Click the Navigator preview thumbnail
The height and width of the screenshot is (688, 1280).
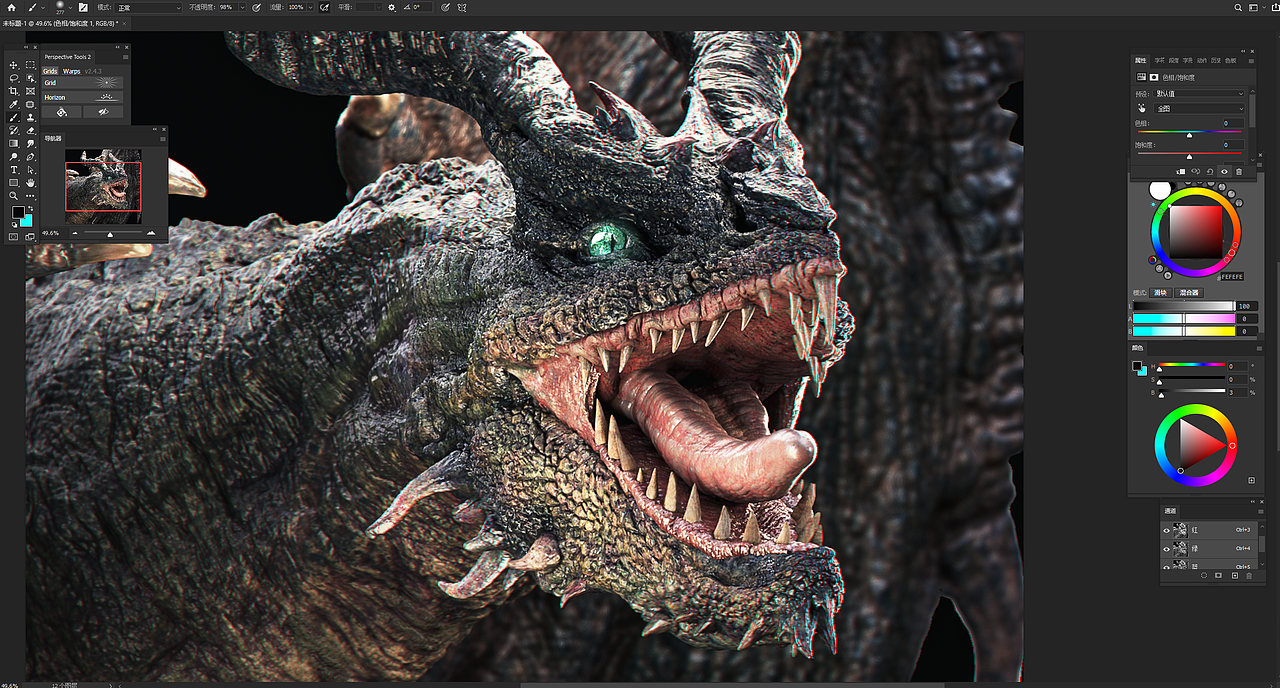[x=103, y=187]
